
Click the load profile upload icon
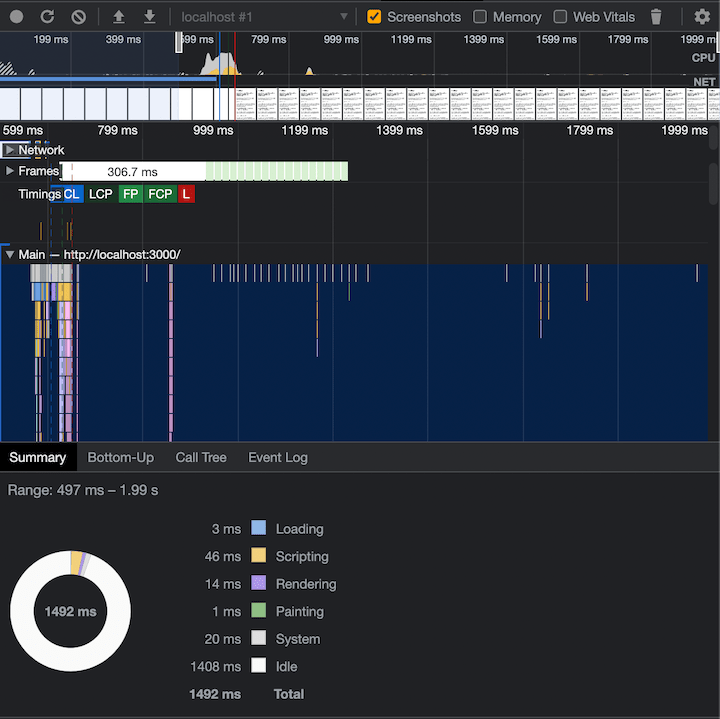click(x=119, y=17)
